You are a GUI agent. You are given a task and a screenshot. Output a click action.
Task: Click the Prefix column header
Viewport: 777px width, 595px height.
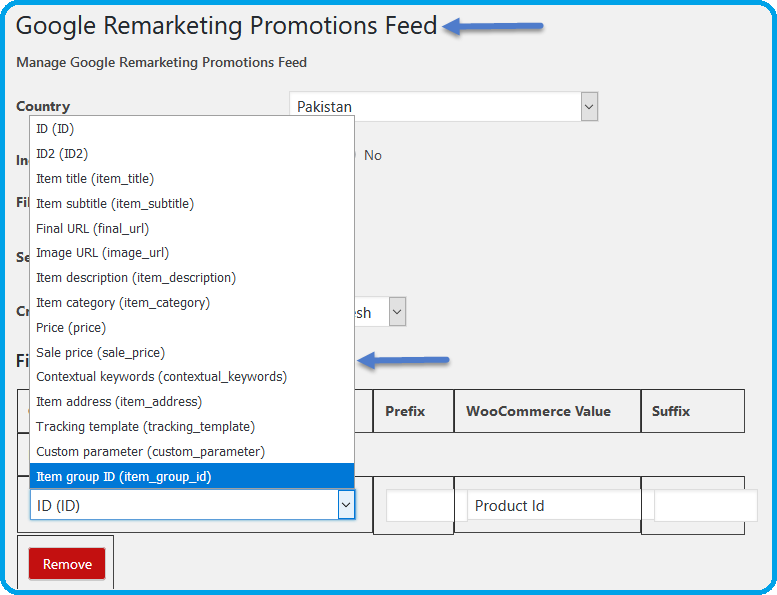coord(405,411)
